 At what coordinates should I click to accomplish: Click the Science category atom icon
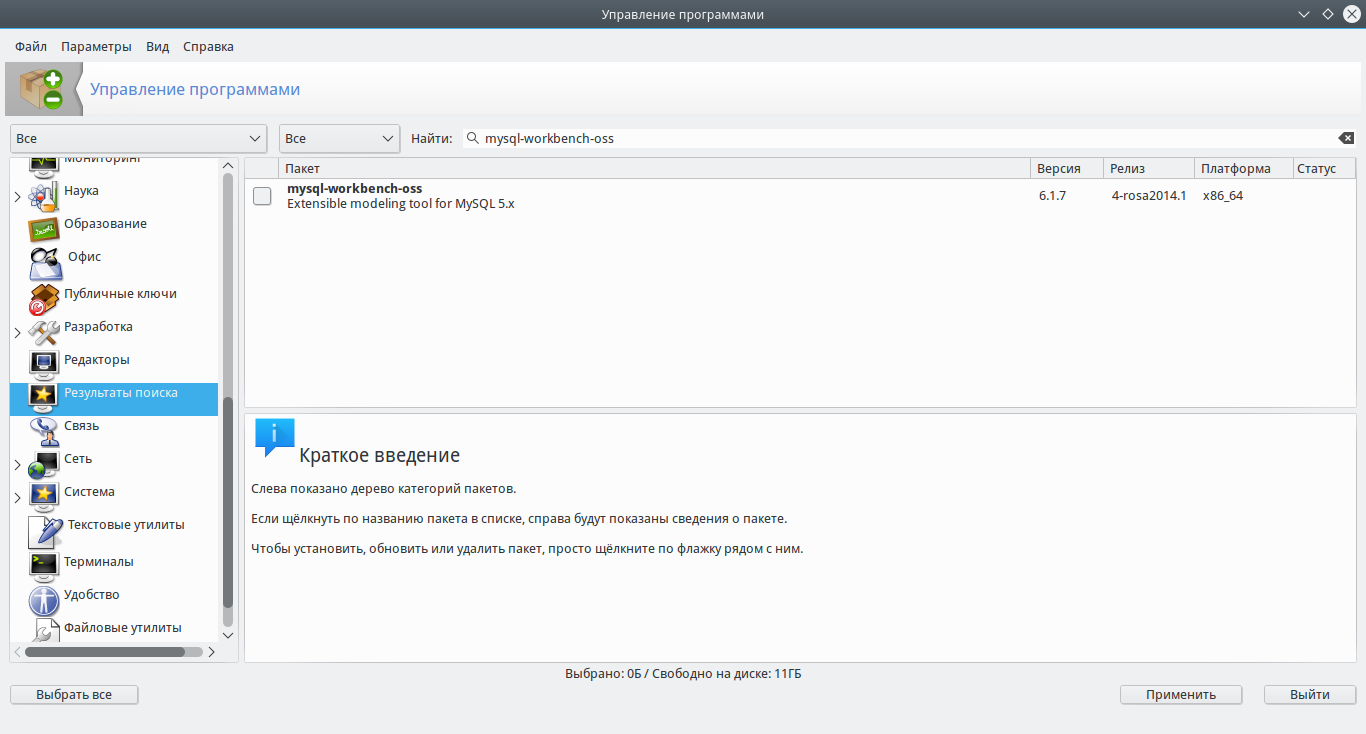[x=44, y=194]
